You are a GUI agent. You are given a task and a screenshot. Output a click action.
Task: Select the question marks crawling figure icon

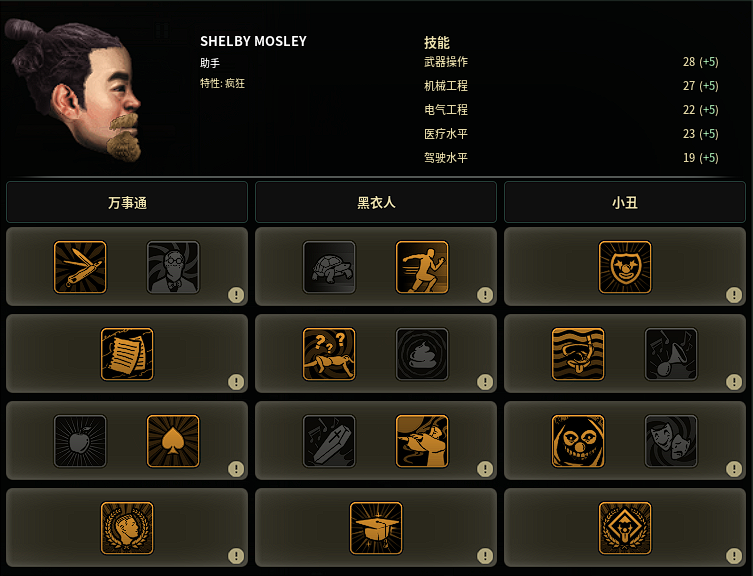tap(329, 354)
